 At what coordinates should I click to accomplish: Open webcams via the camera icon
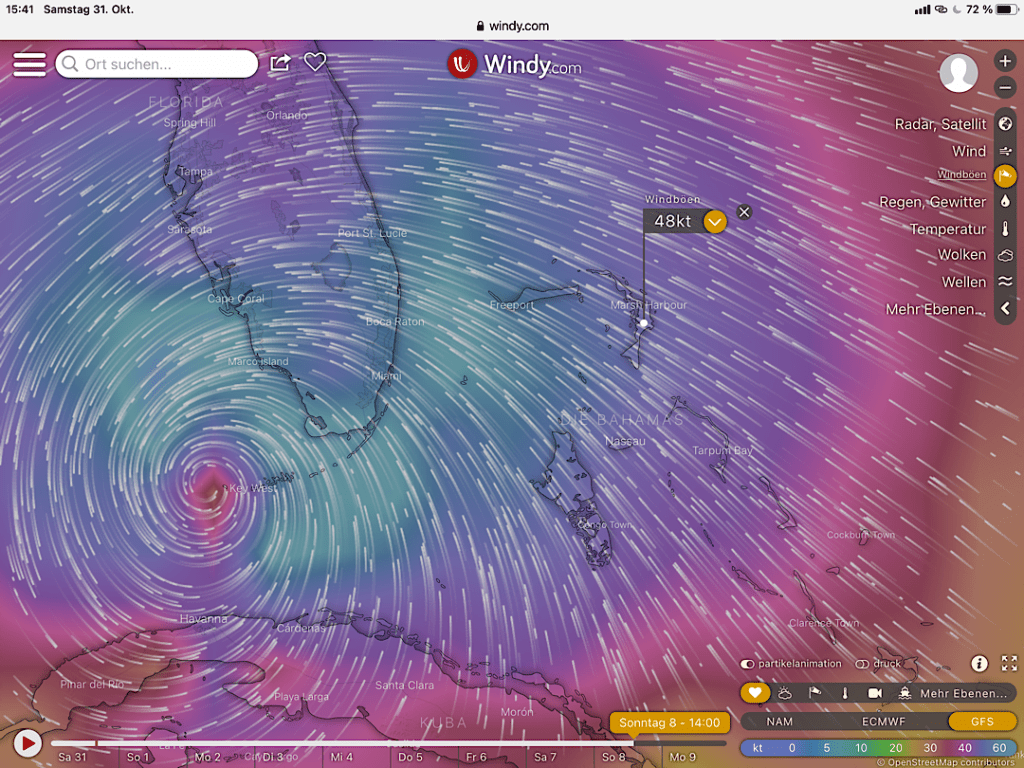[x=875, y=693]
